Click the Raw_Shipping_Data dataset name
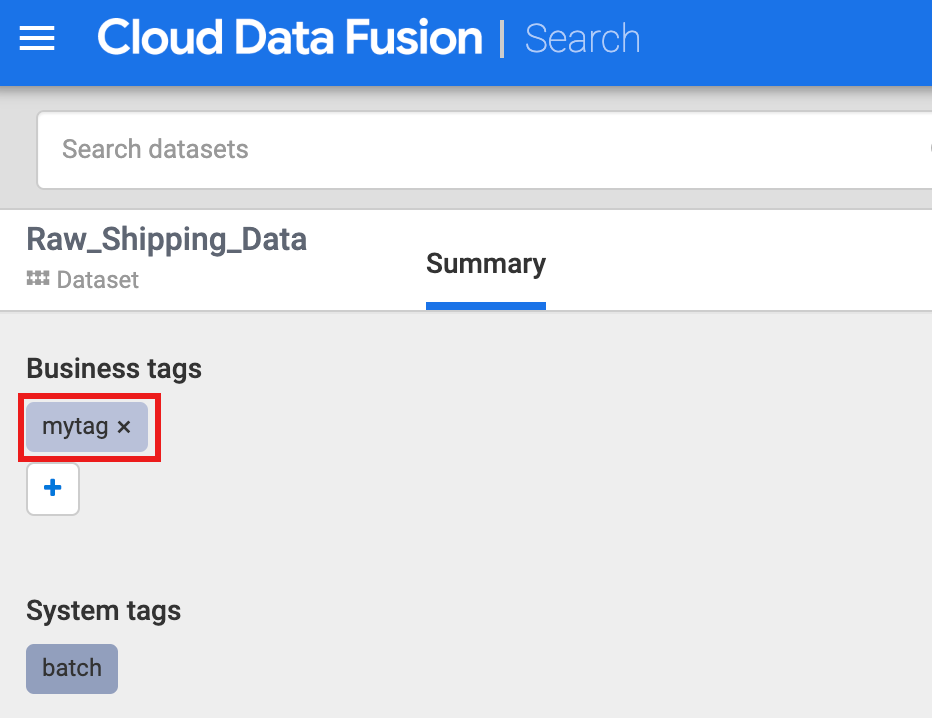The width and height of the screenshot is (932, 718). [166, 240]
